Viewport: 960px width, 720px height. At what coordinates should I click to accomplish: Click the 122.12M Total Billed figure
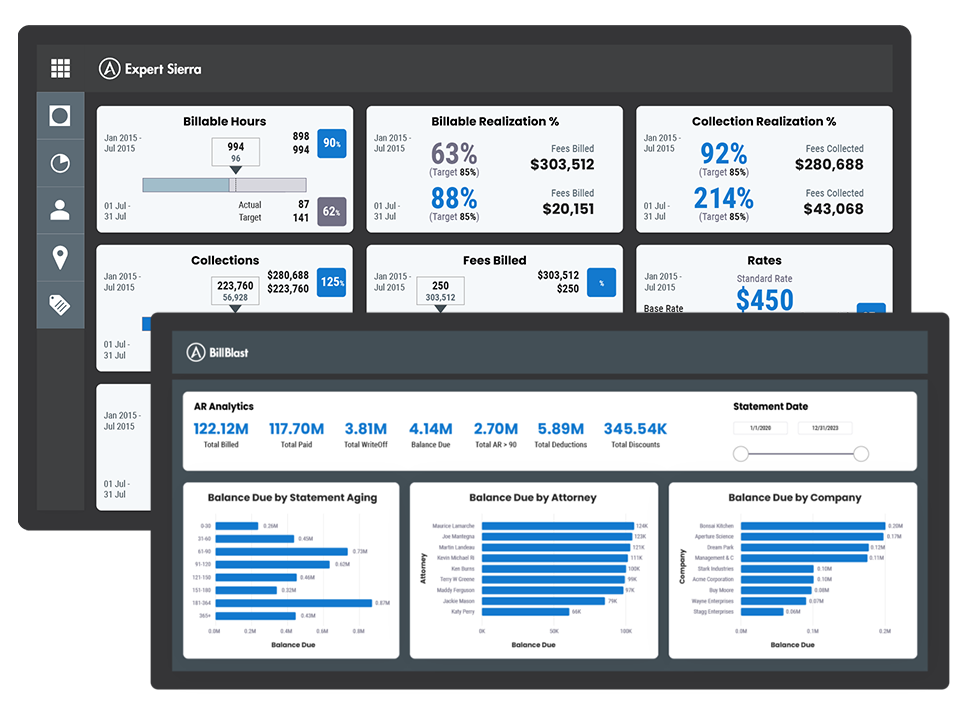pos(221,429)
